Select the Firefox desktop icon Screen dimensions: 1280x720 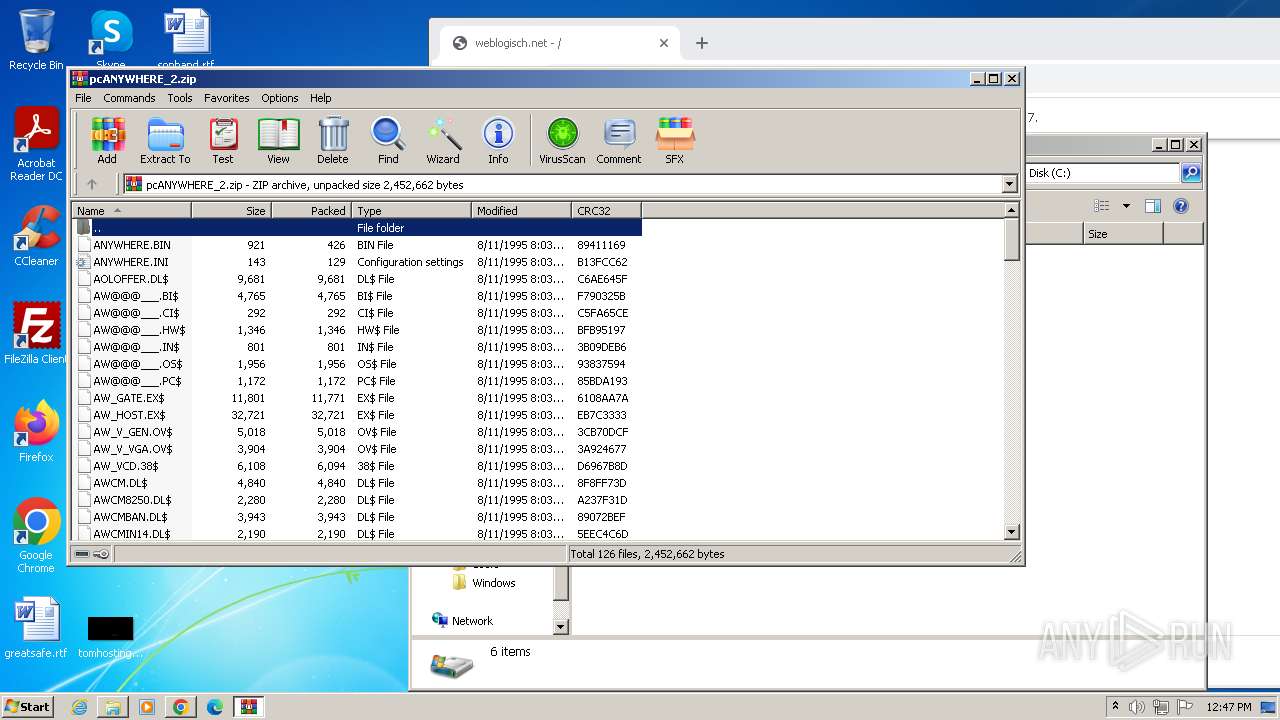point(36,431)
